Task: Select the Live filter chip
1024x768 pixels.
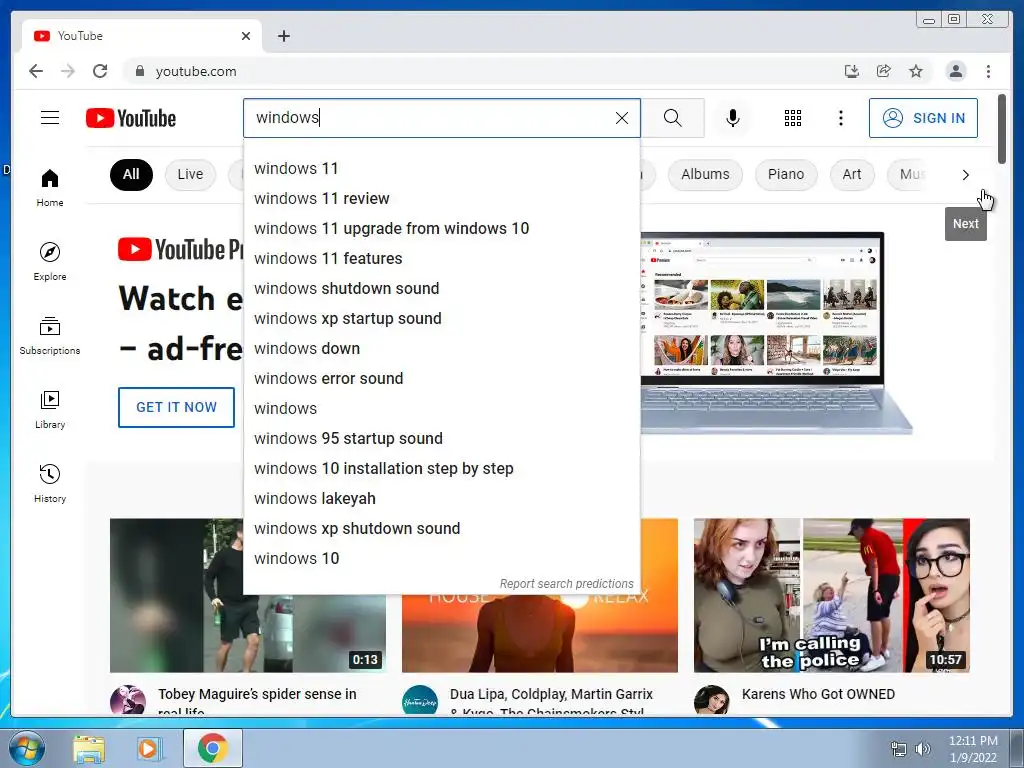Action: tap(190, 174)
